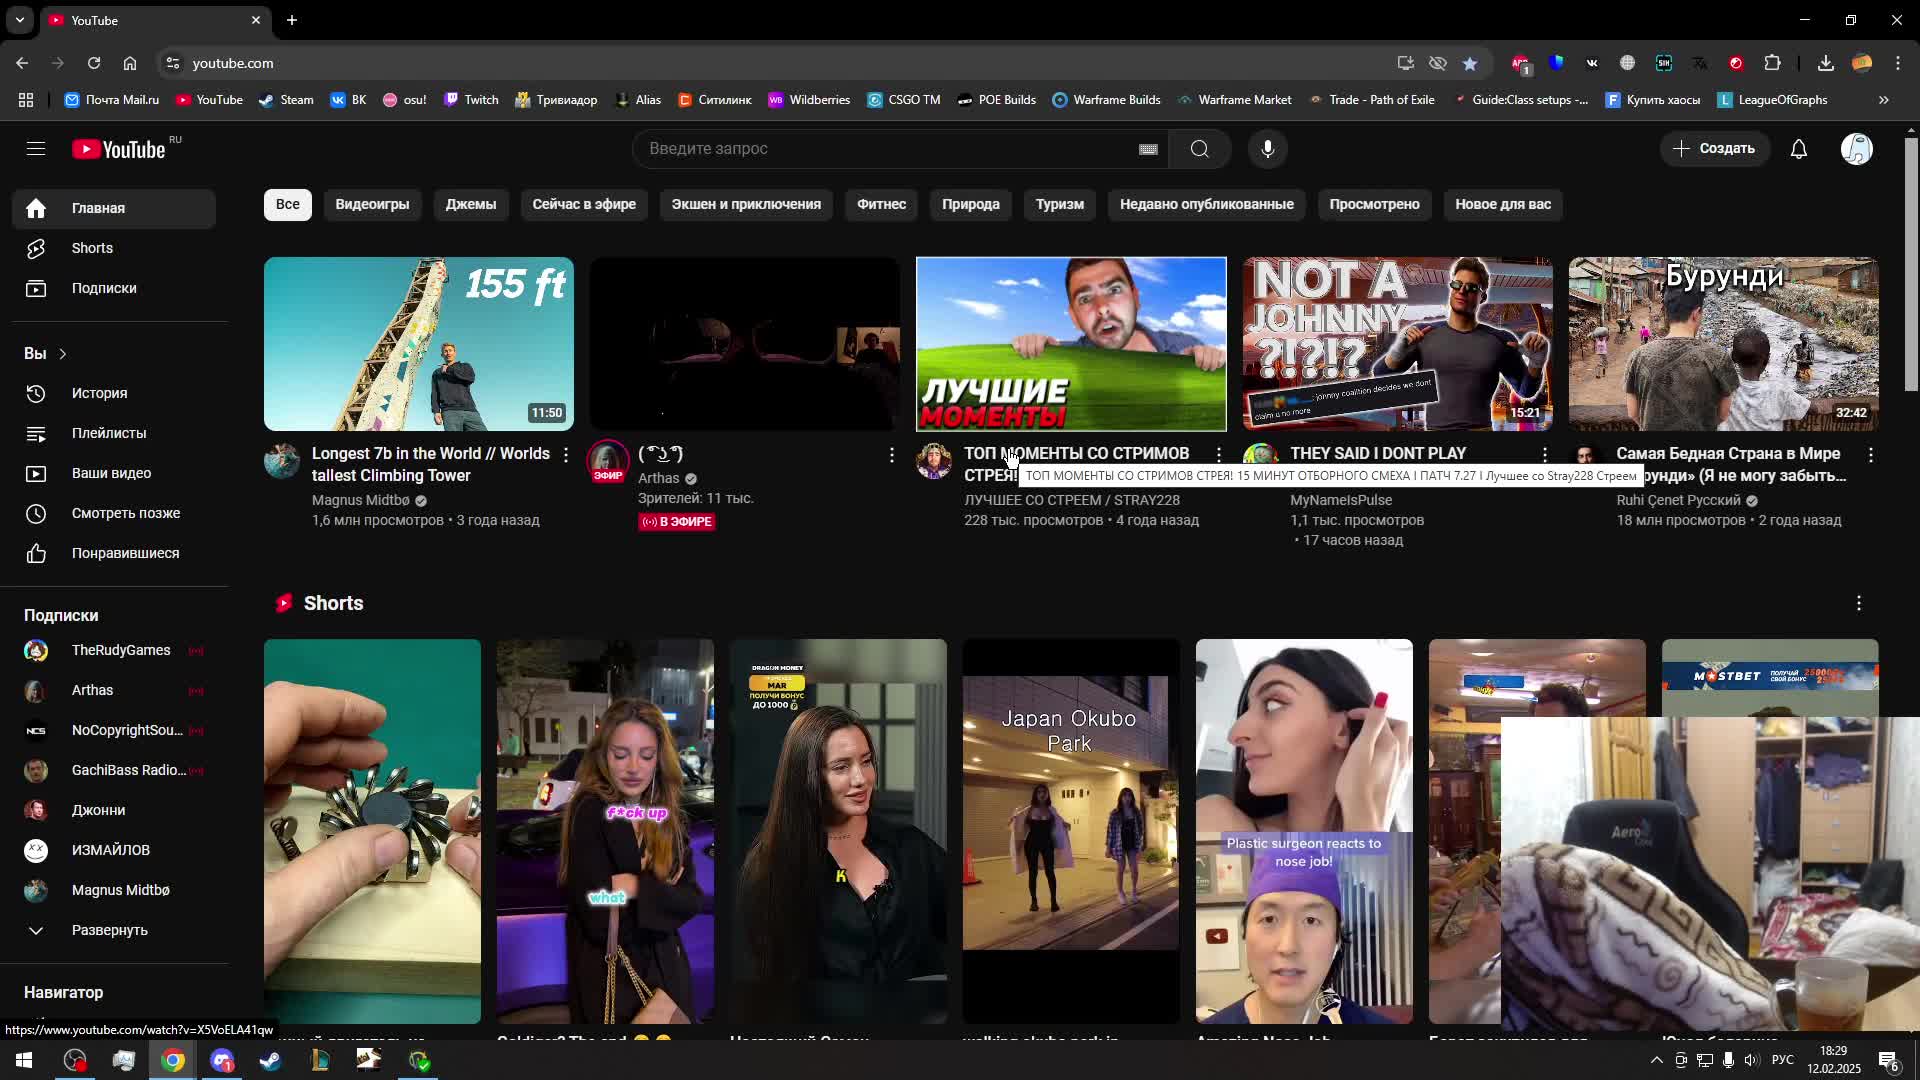Show more bookmarks overflow arrow
The width and height of the screenshot is (1920, 1080).
coord(1884,100)
